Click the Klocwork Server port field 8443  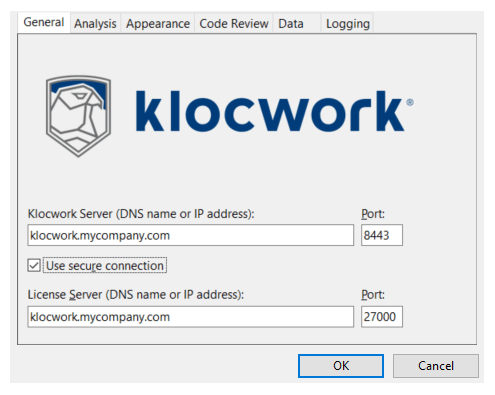(x=382, y=235)
